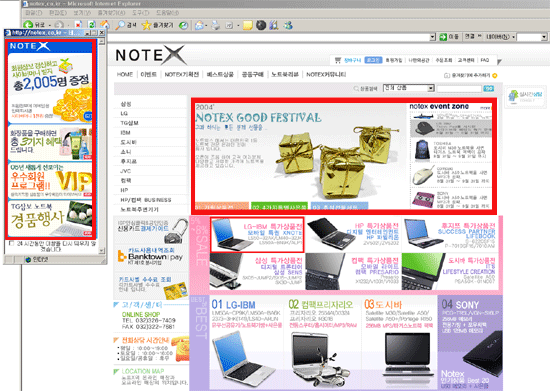Open the Favorites (즐겨찾기) menu in menu bar

point(111,13)
